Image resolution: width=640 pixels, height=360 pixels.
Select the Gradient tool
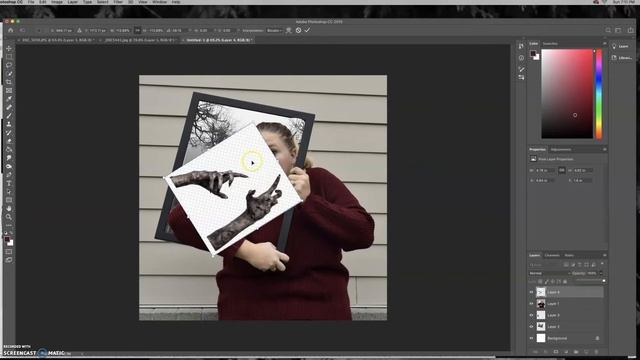9,149
